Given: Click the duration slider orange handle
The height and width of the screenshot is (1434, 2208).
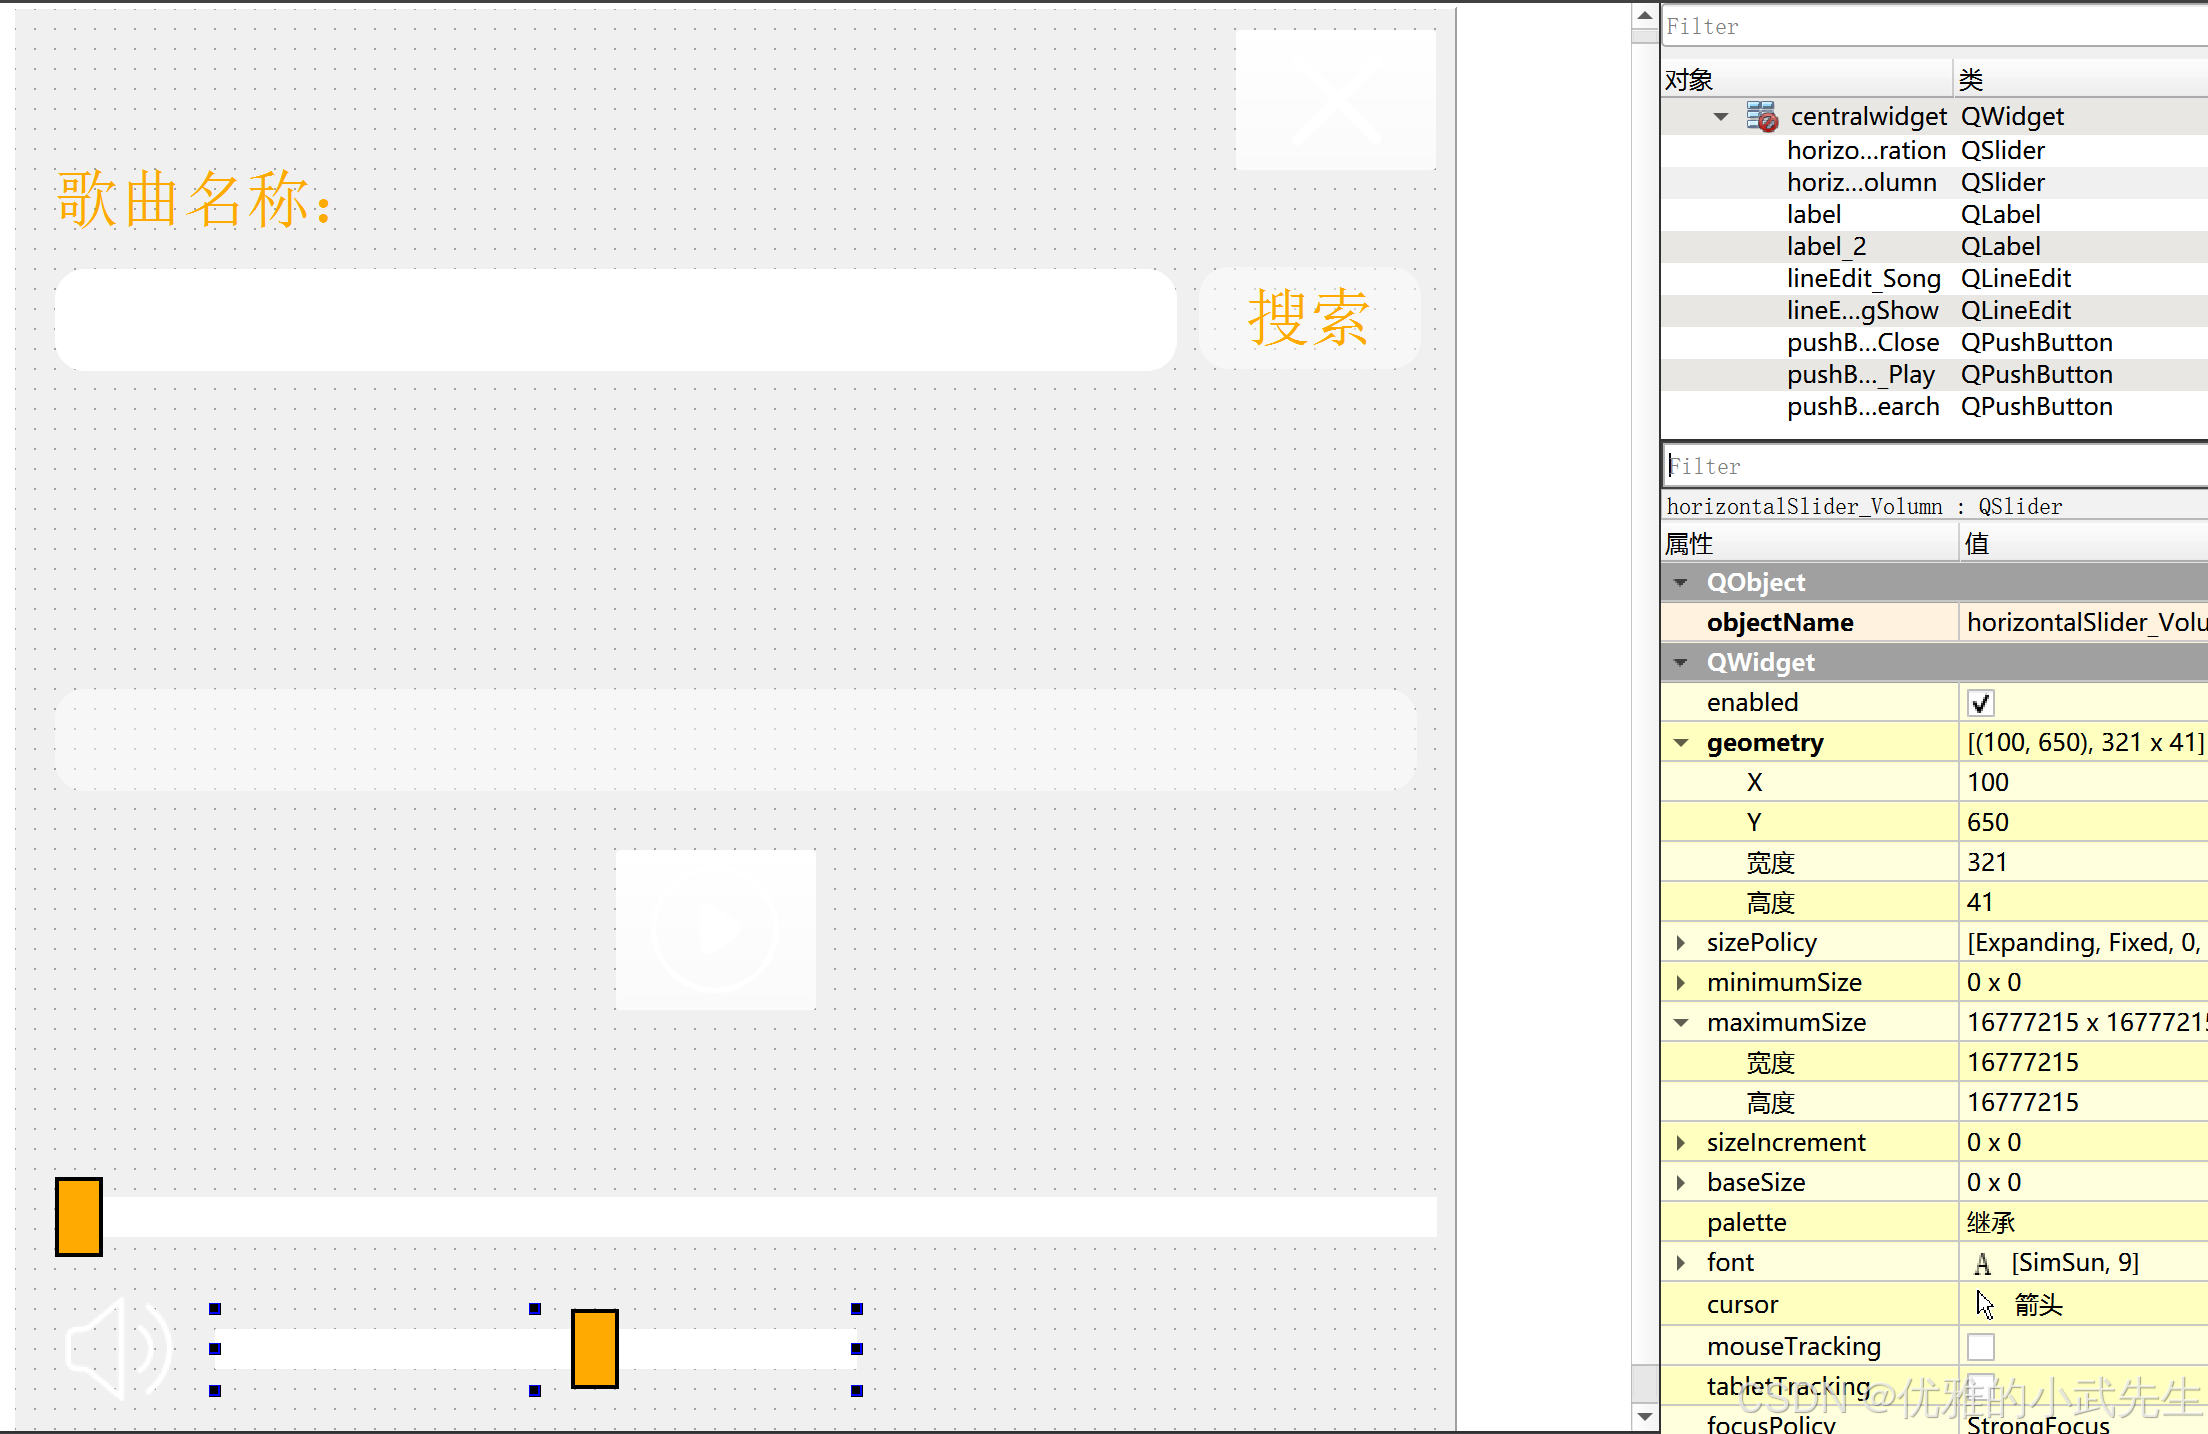Looking at the screenshot, I should click(79, 1216).
